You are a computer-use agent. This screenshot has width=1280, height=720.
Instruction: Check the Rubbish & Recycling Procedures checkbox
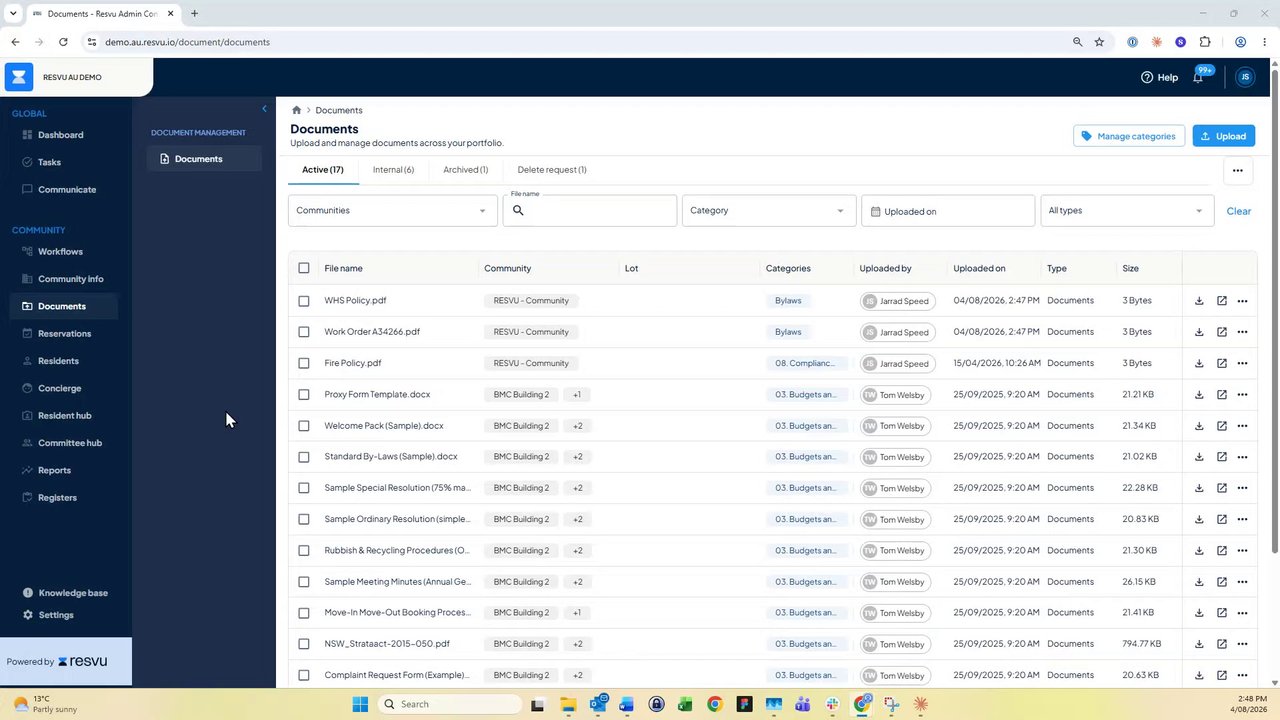[304, 551]
